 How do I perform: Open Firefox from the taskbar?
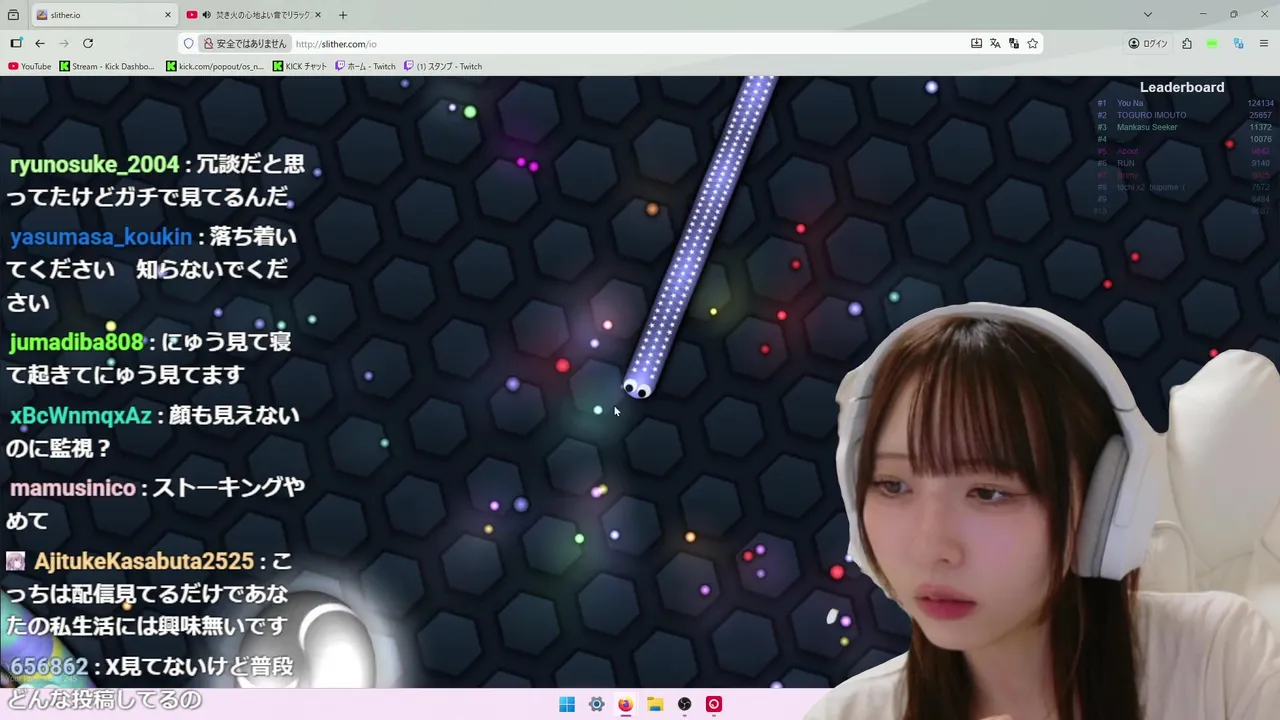tap(625, 704)
